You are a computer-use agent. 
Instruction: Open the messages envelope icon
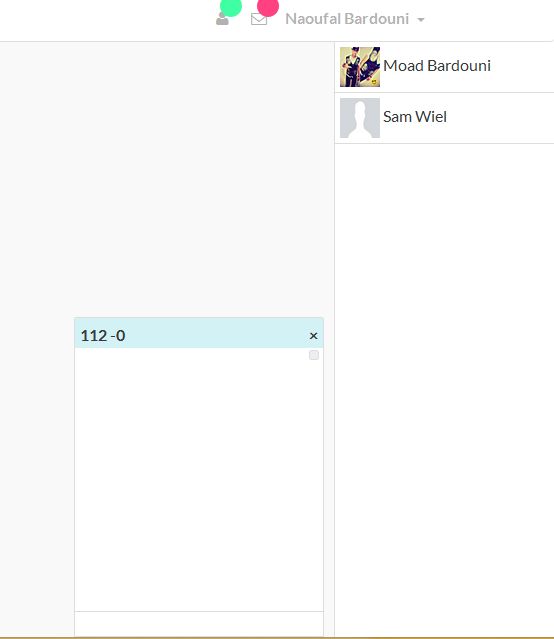click(x=259, y=19)
